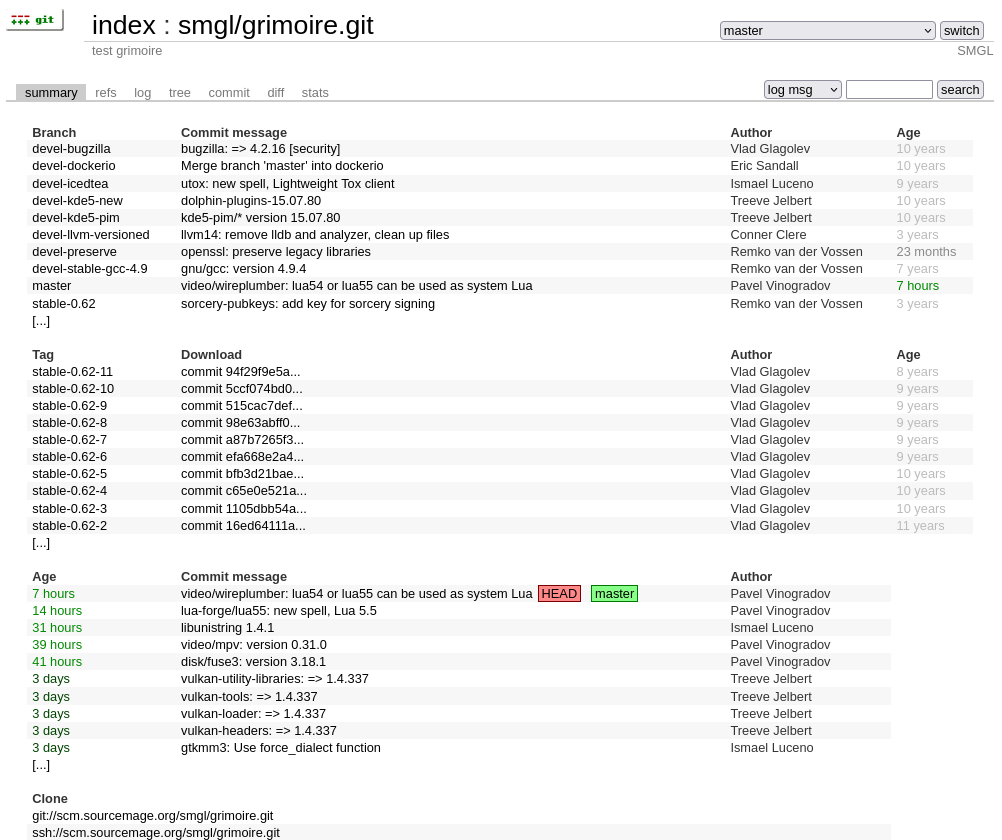Click the search button
Screen dimensions: 1002x840
click(959, 89)
